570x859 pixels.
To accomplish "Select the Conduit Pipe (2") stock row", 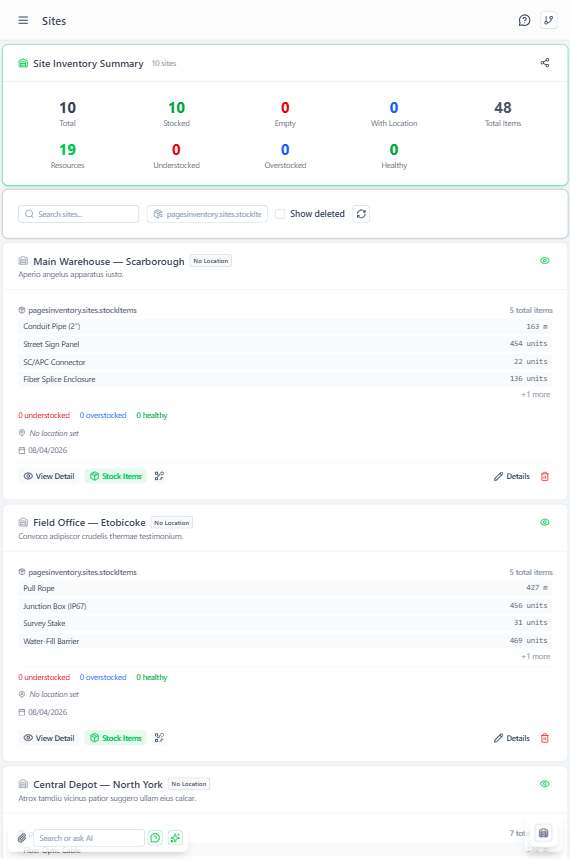I will (285, 327).
